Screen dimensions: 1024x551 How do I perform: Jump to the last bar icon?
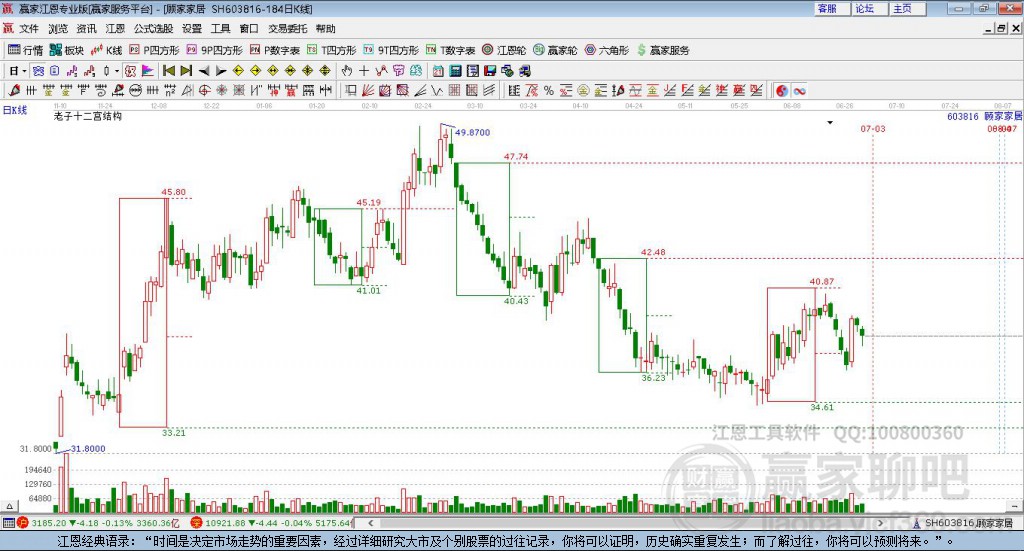[x=186, y=71]
